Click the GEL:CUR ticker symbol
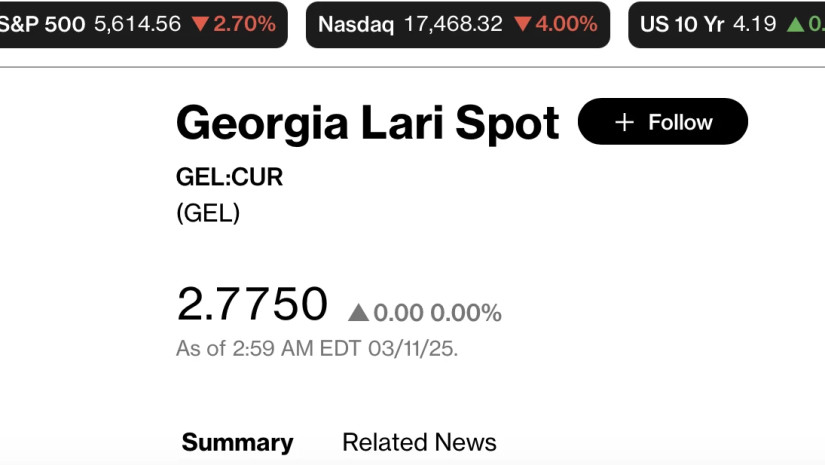The image size is (825, 465). click(229, 178)
